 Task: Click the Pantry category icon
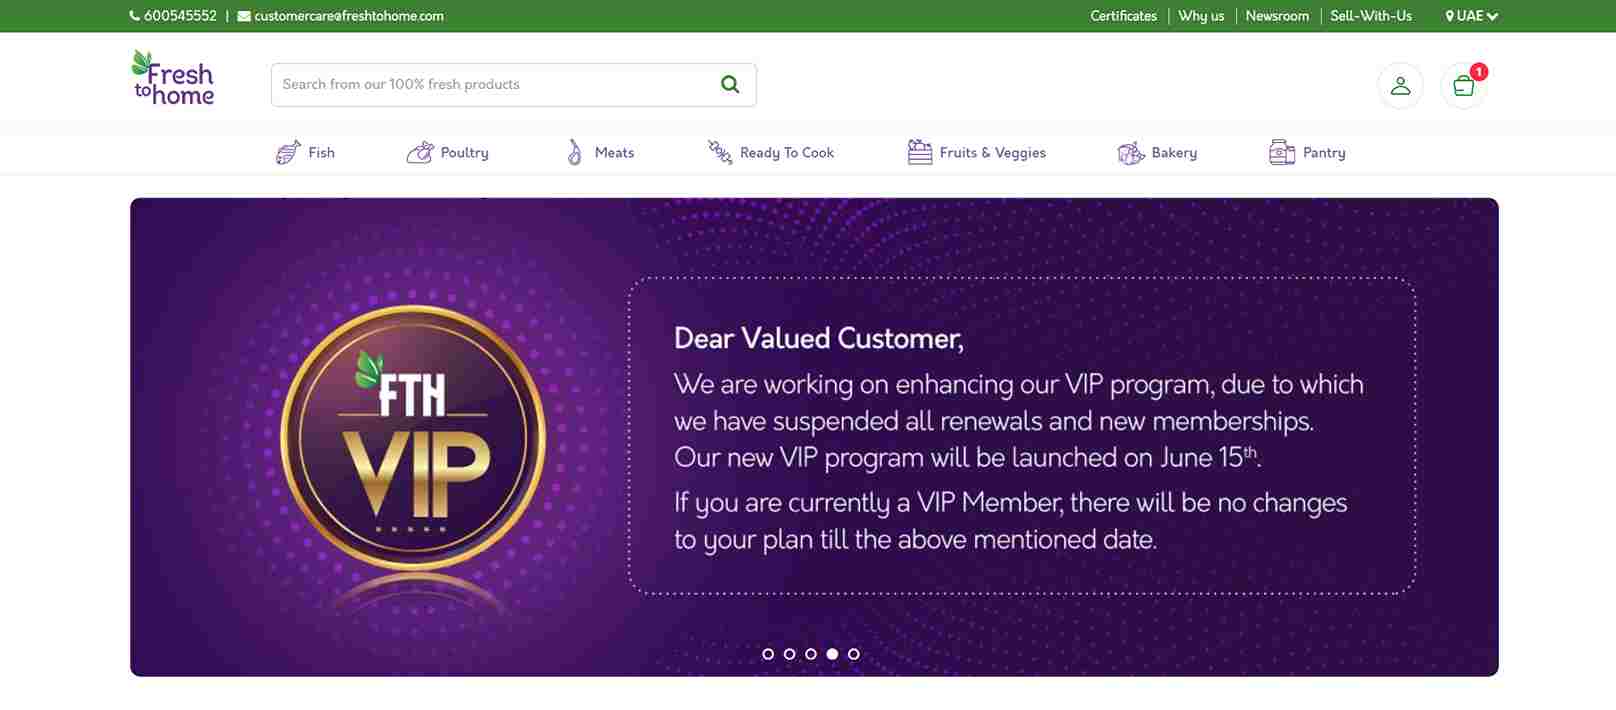[x=1282, y=153]
